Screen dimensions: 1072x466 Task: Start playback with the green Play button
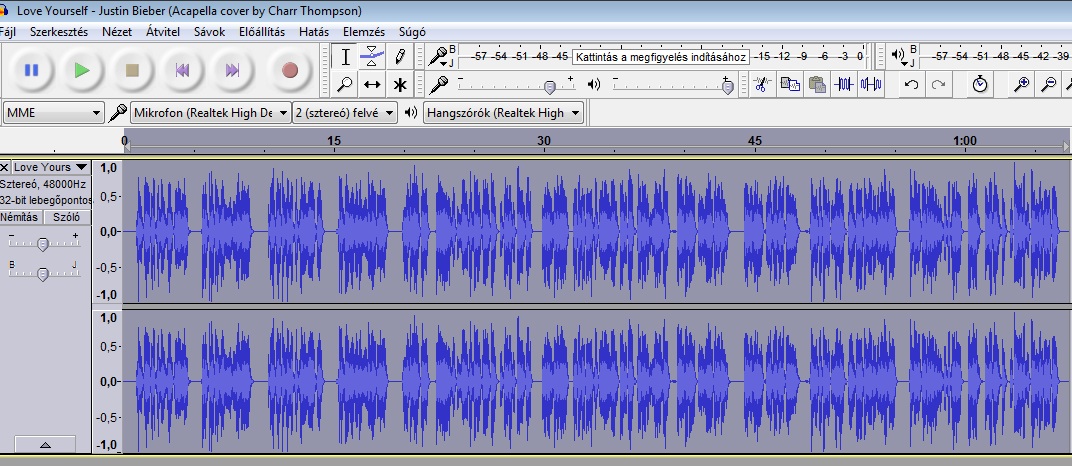click(x=82, y=70)
